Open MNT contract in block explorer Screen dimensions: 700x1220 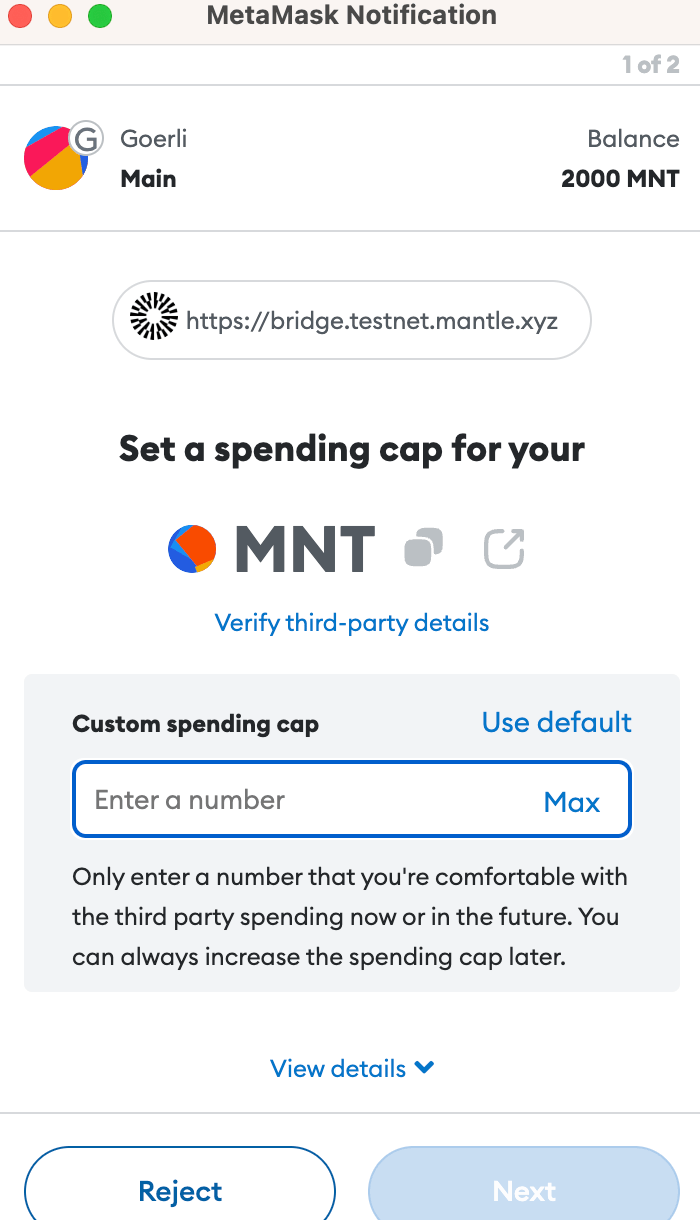pos(504,549)
